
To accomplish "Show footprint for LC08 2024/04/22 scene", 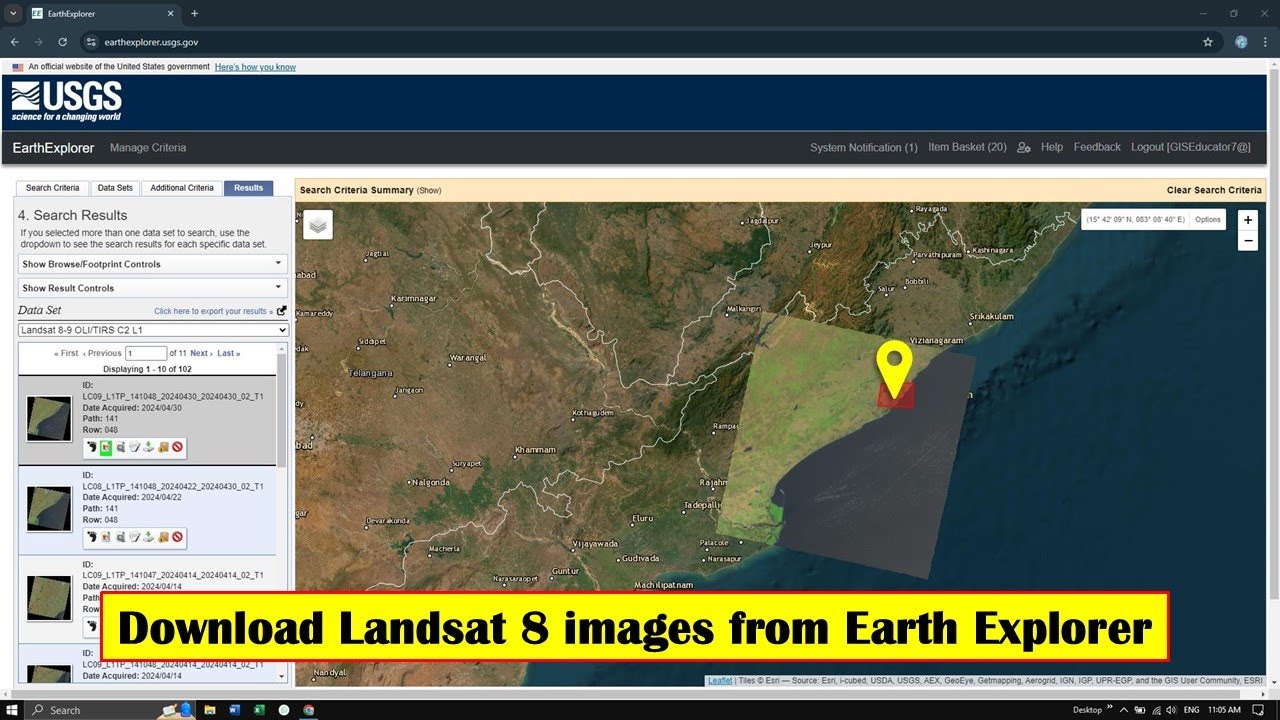I will (92, 537).
